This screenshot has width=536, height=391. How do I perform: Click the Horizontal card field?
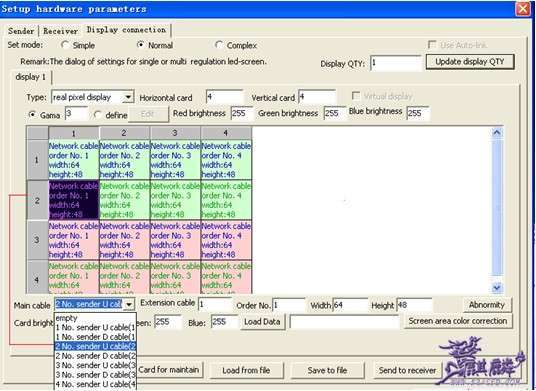225,97
